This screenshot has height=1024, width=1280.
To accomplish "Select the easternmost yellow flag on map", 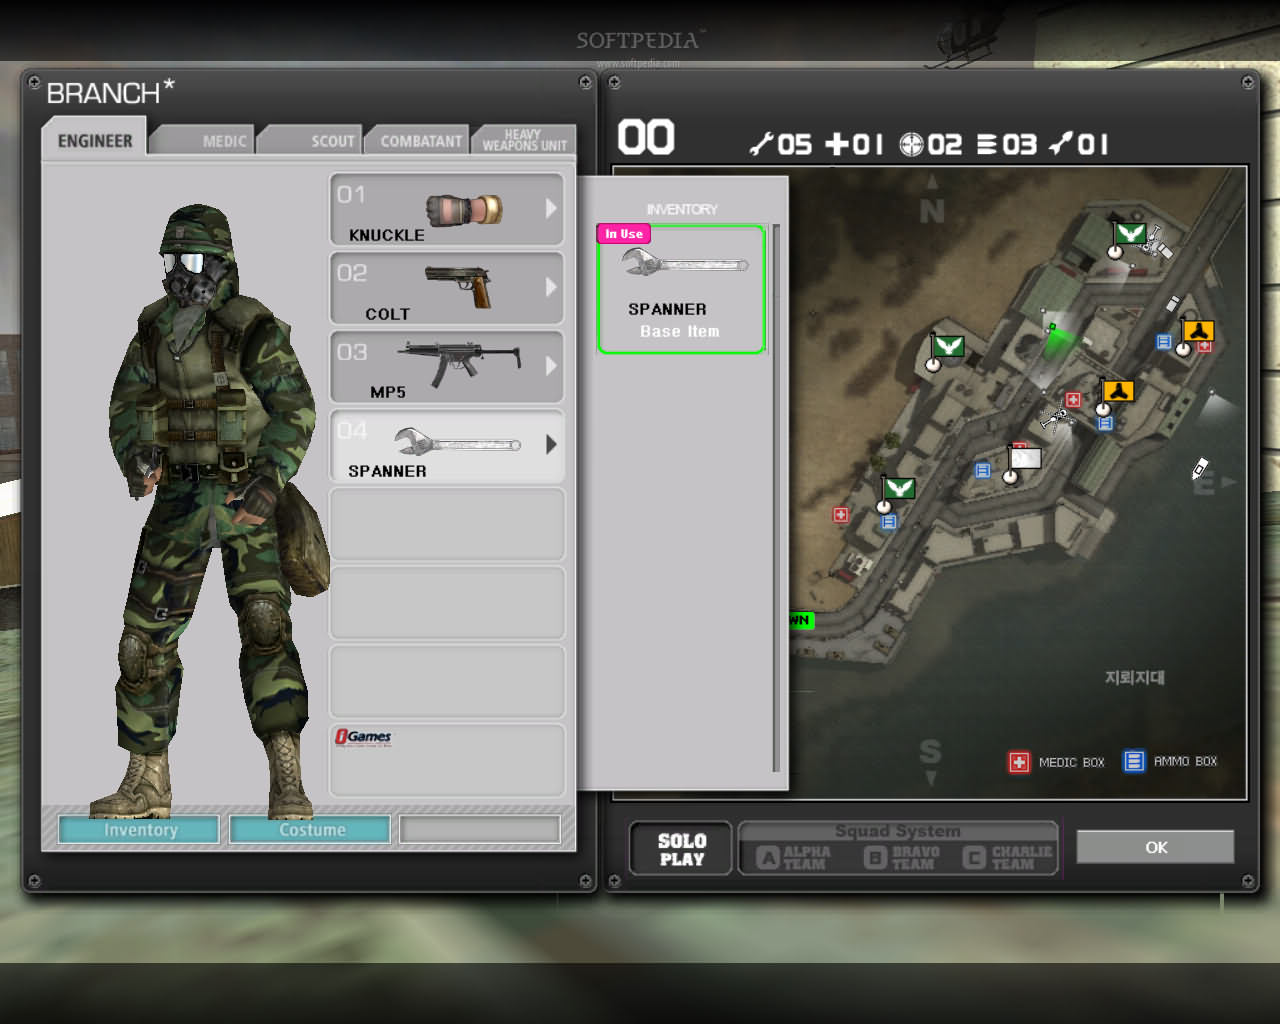I will pyautogui.click(x=1198, y=331).
